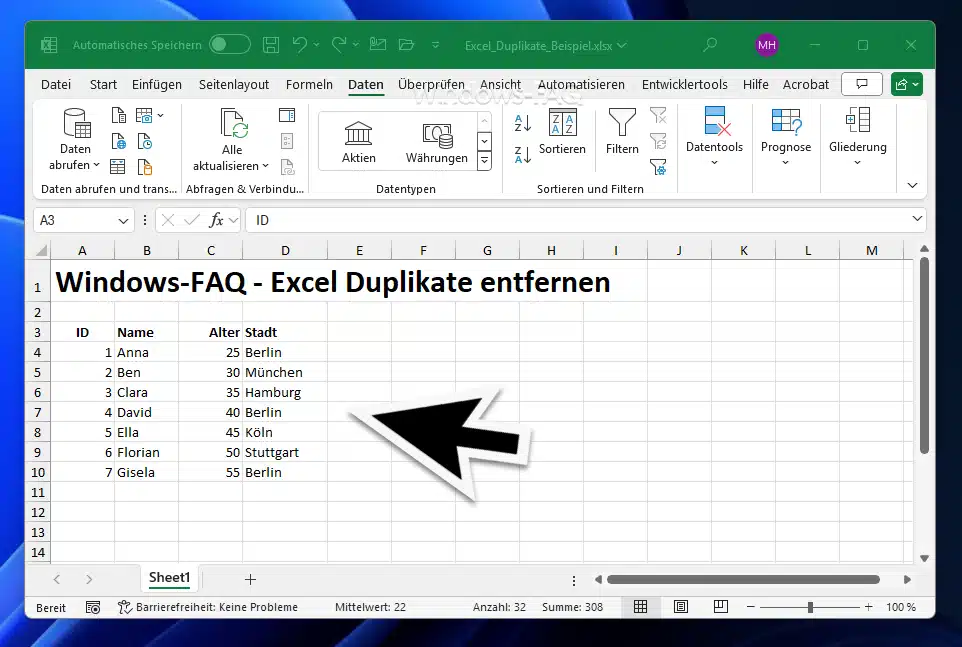Switch to the Formeln tab
The image size is (962, 647).
pyautogui.click(x=309, y=85)
